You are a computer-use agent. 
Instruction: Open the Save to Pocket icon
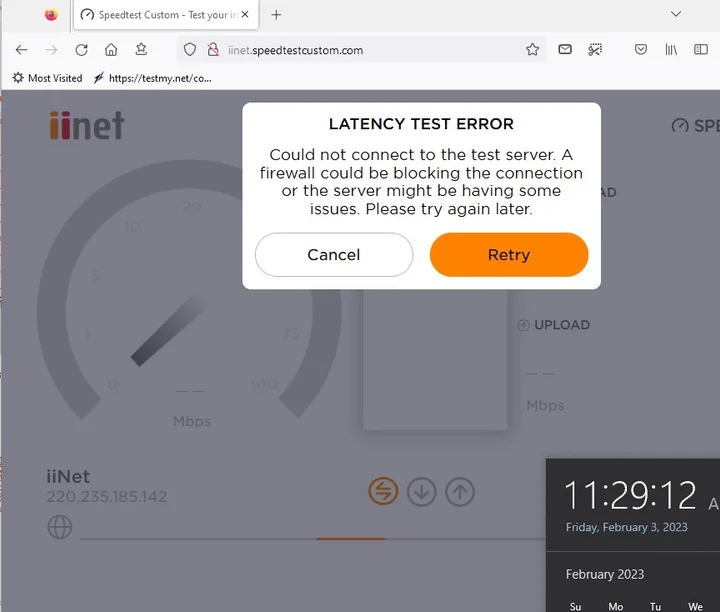click(x=641, y=50)
